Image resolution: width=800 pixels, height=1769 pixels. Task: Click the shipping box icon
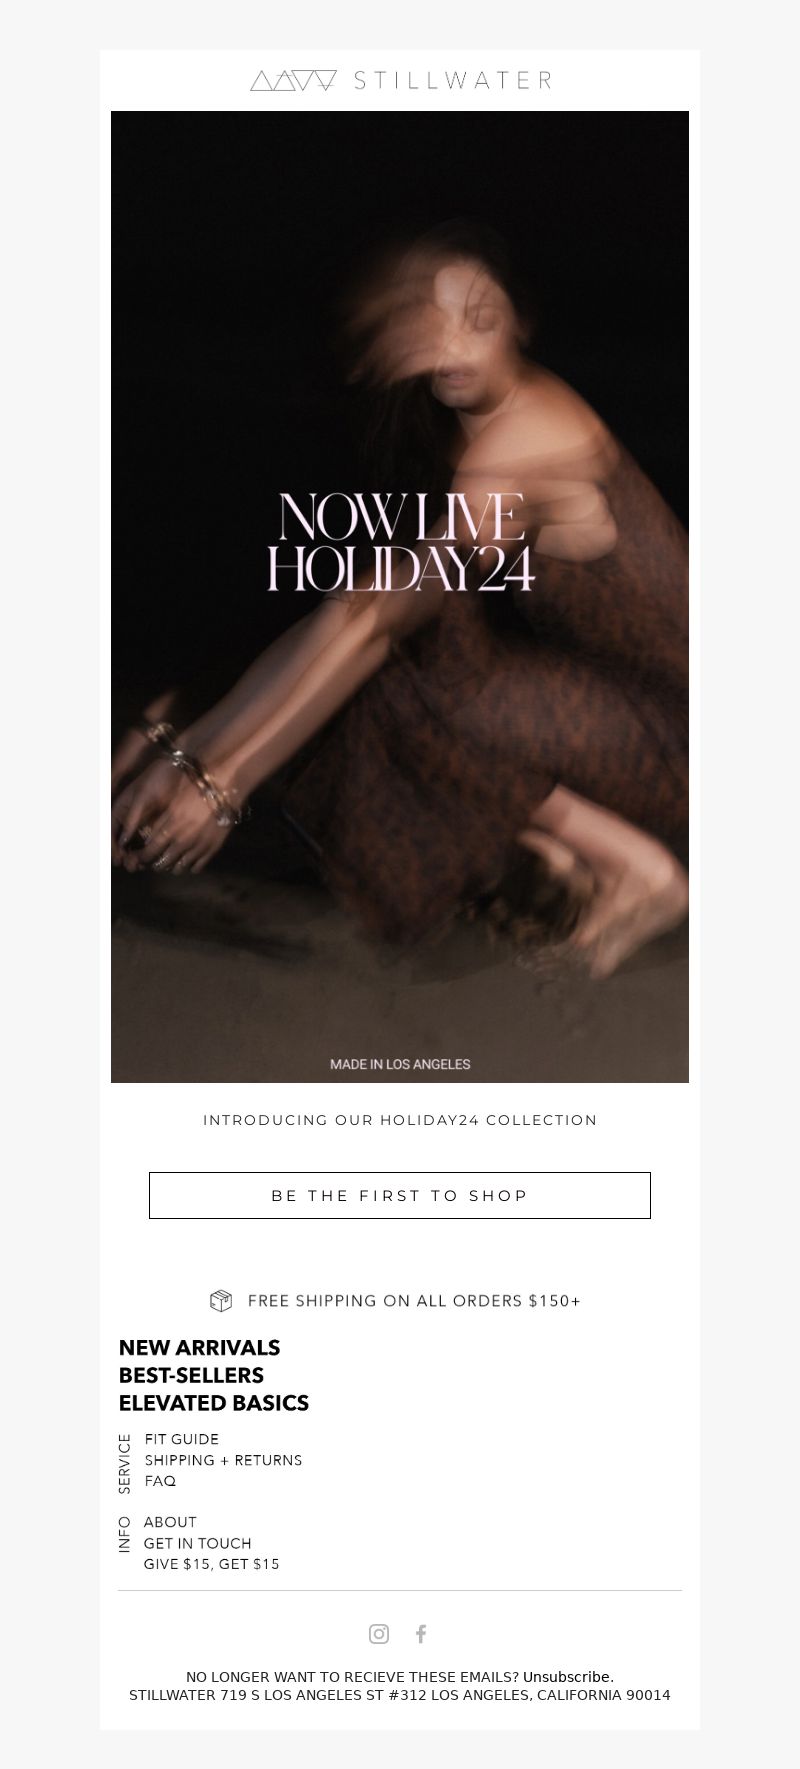pyautogui.click(x=221, y=1300)
